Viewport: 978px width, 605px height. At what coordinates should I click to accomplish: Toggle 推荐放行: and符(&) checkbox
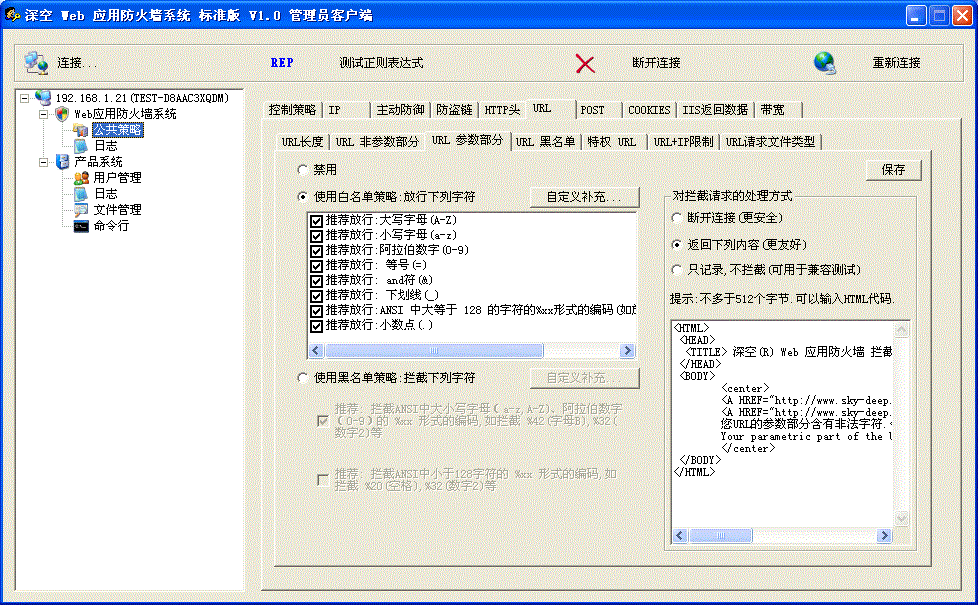tap(316, 281)
